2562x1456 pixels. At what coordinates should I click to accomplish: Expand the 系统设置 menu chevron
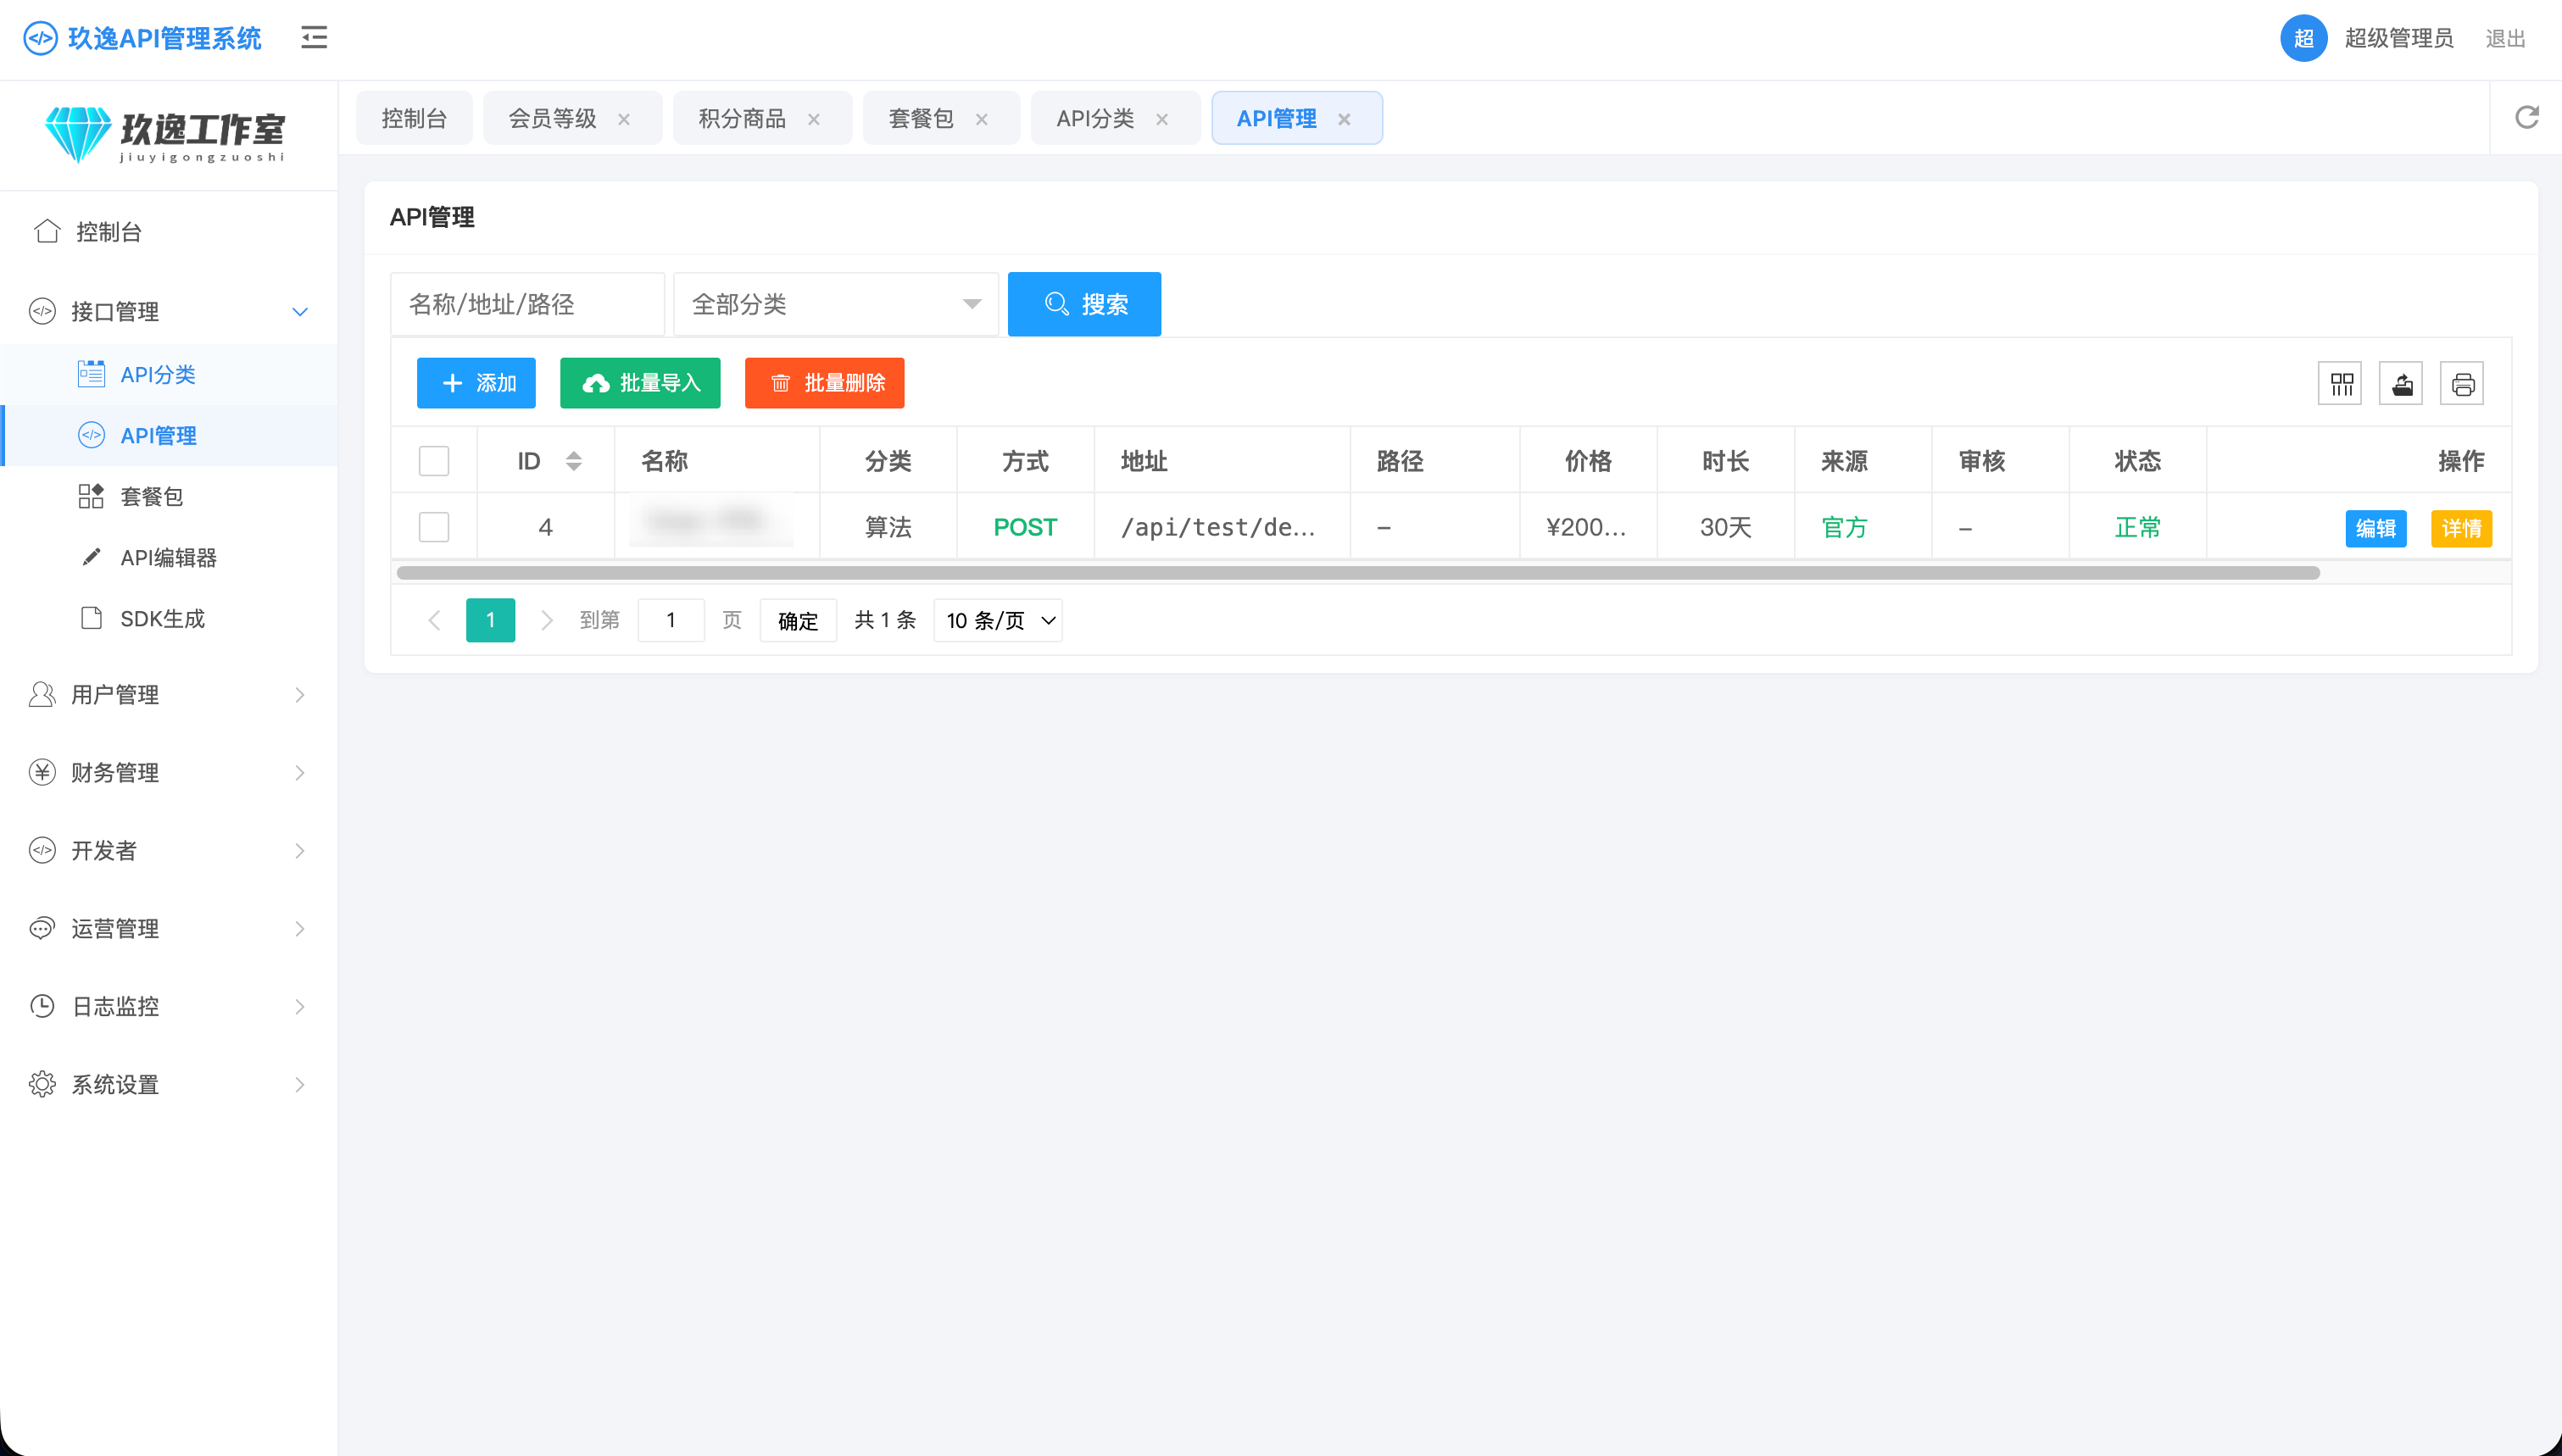[x=299, y=1084]
